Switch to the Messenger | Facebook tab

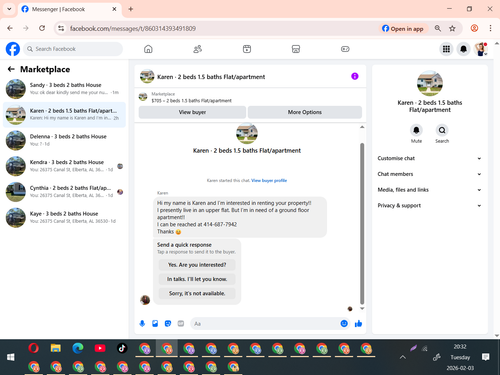click(69, 9)
